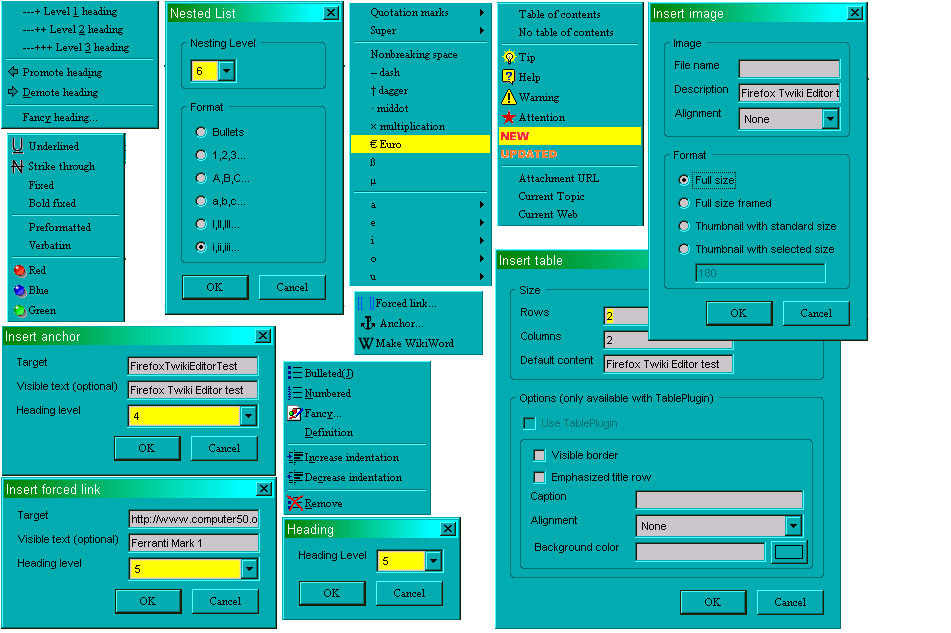This screenshot has width=951, height=633.
Task: Click OK in the Heading dialog
Action: [x=331, y=592]
